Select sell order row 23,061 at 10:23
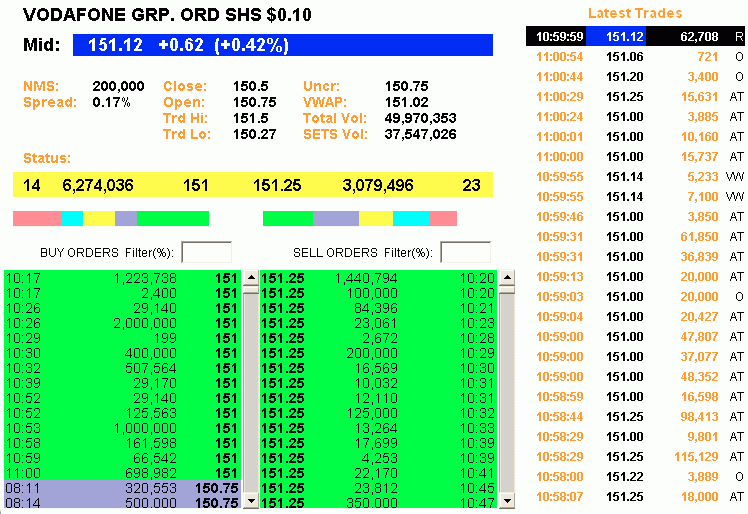Screen dimensions: 748x514 (379, 323)
